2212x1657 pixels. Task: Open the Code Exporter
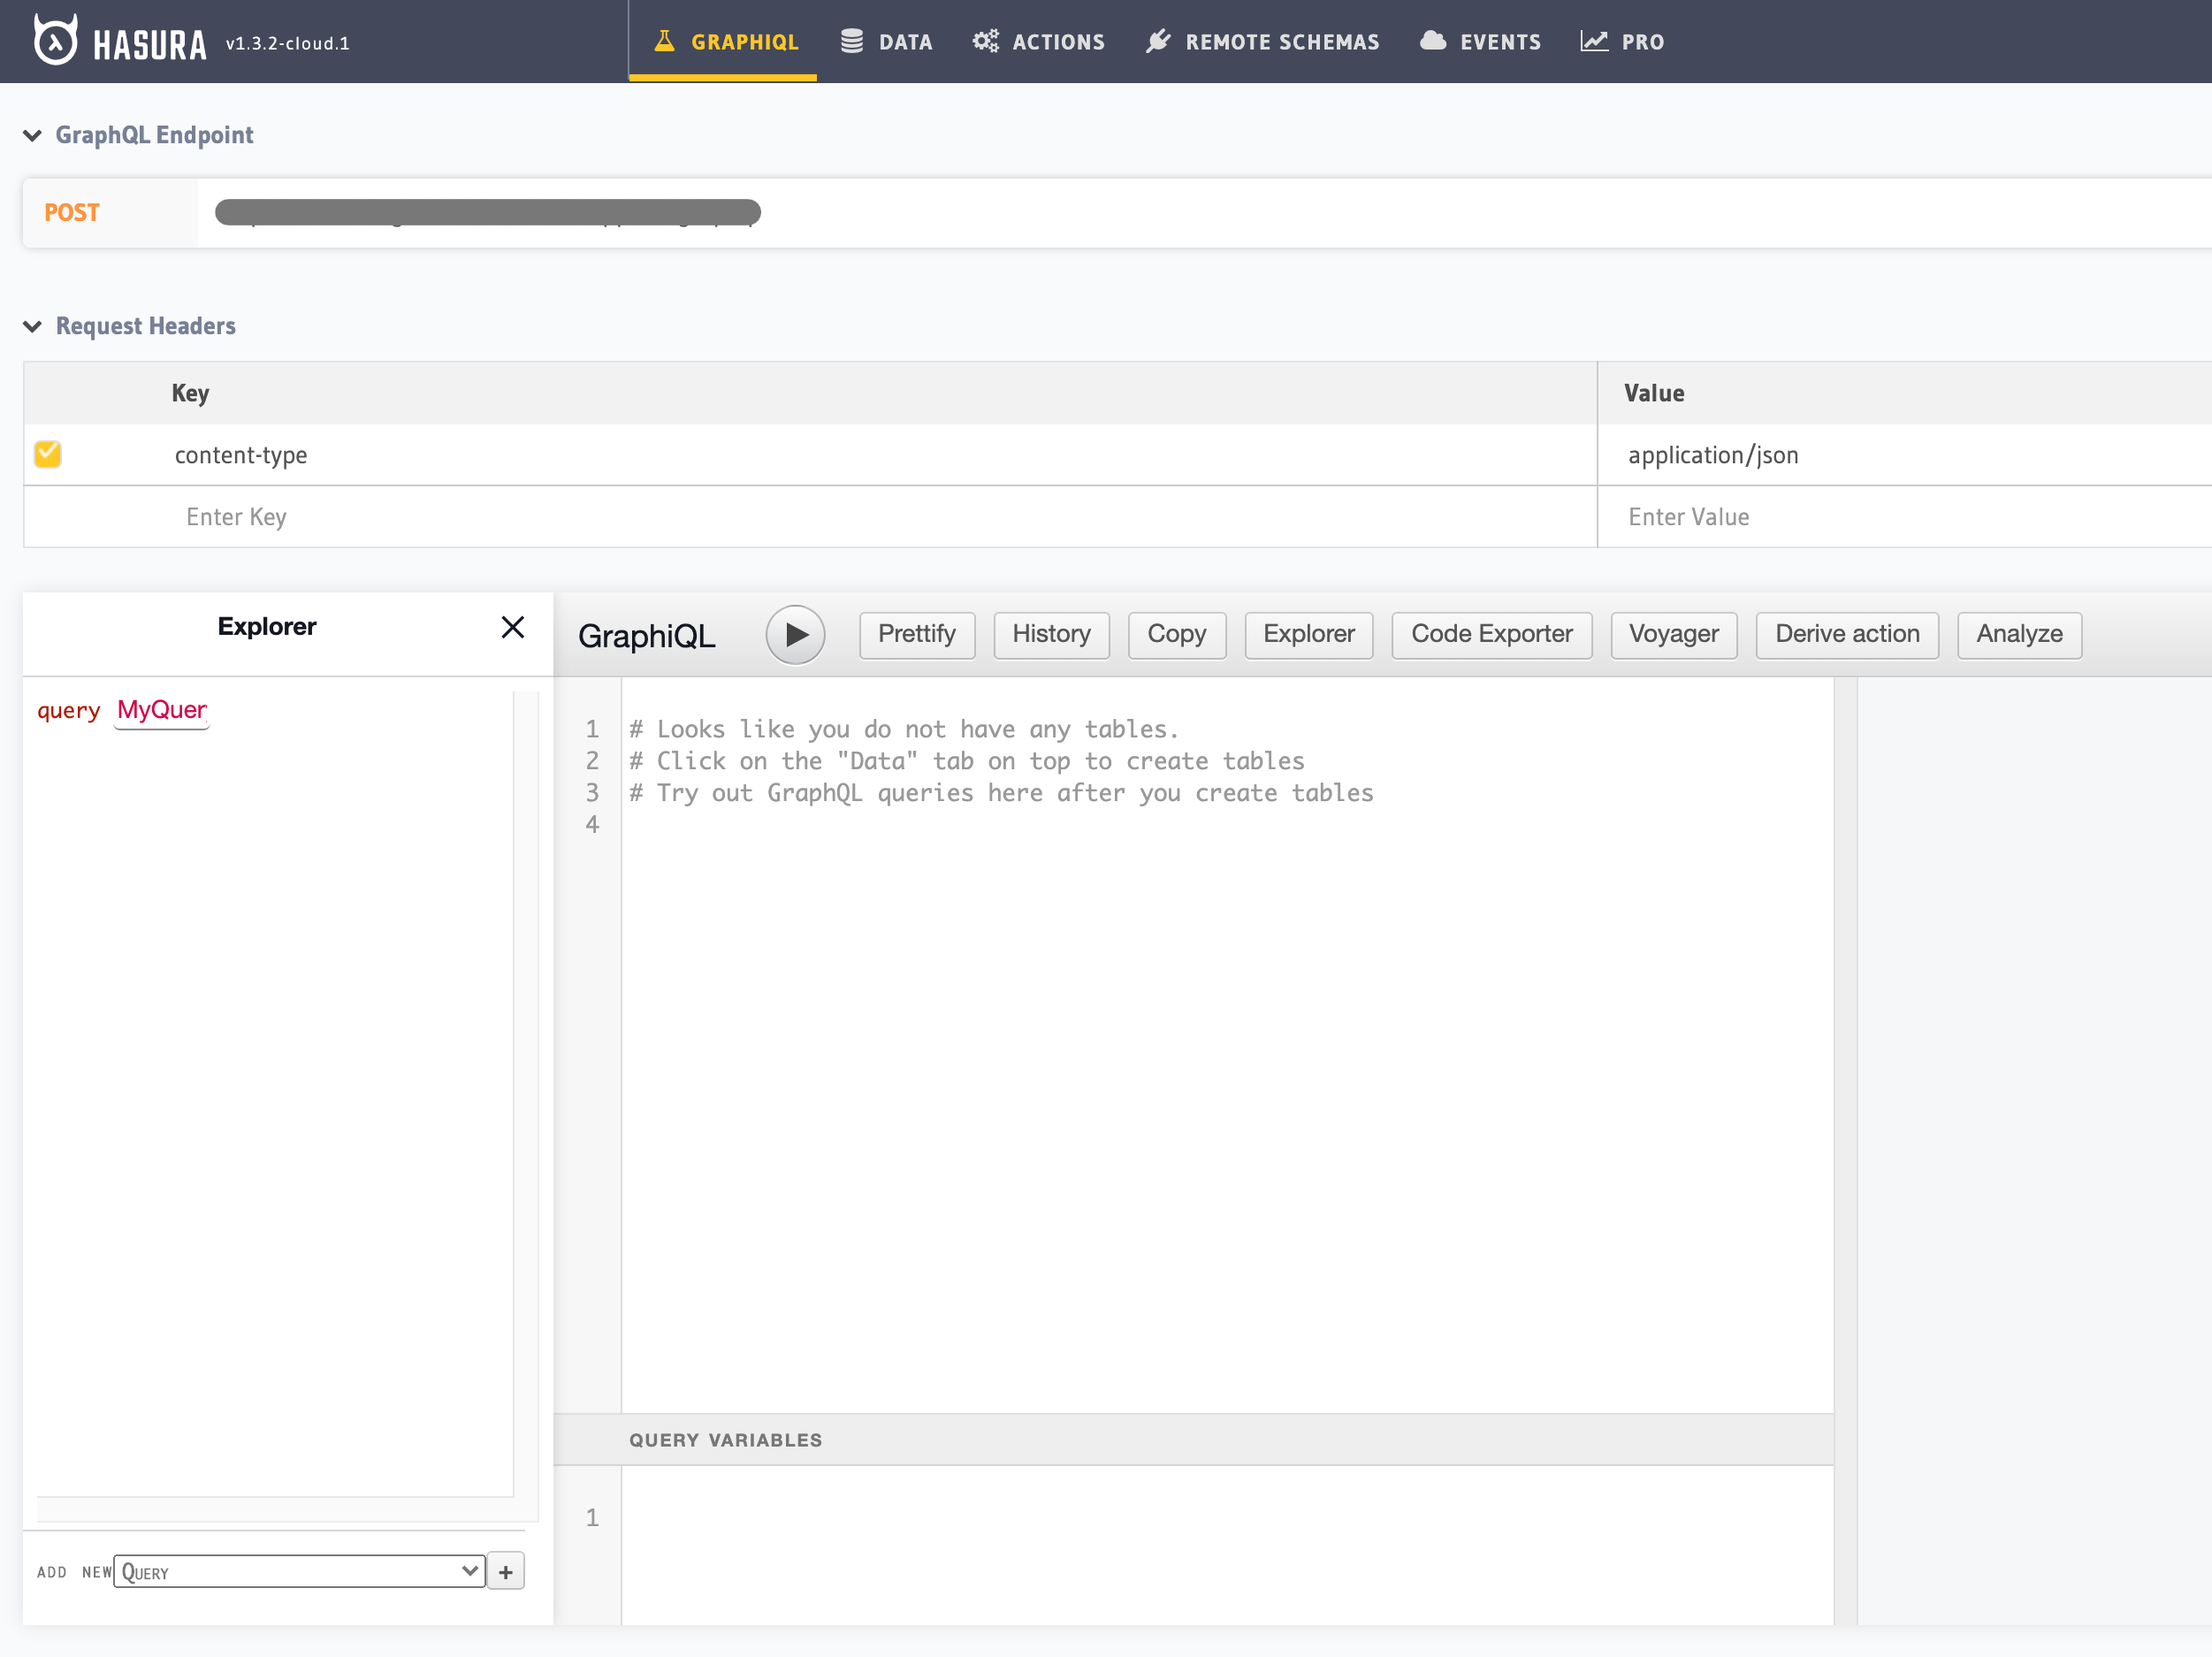pyautogui.click(x=1492, y=634)
